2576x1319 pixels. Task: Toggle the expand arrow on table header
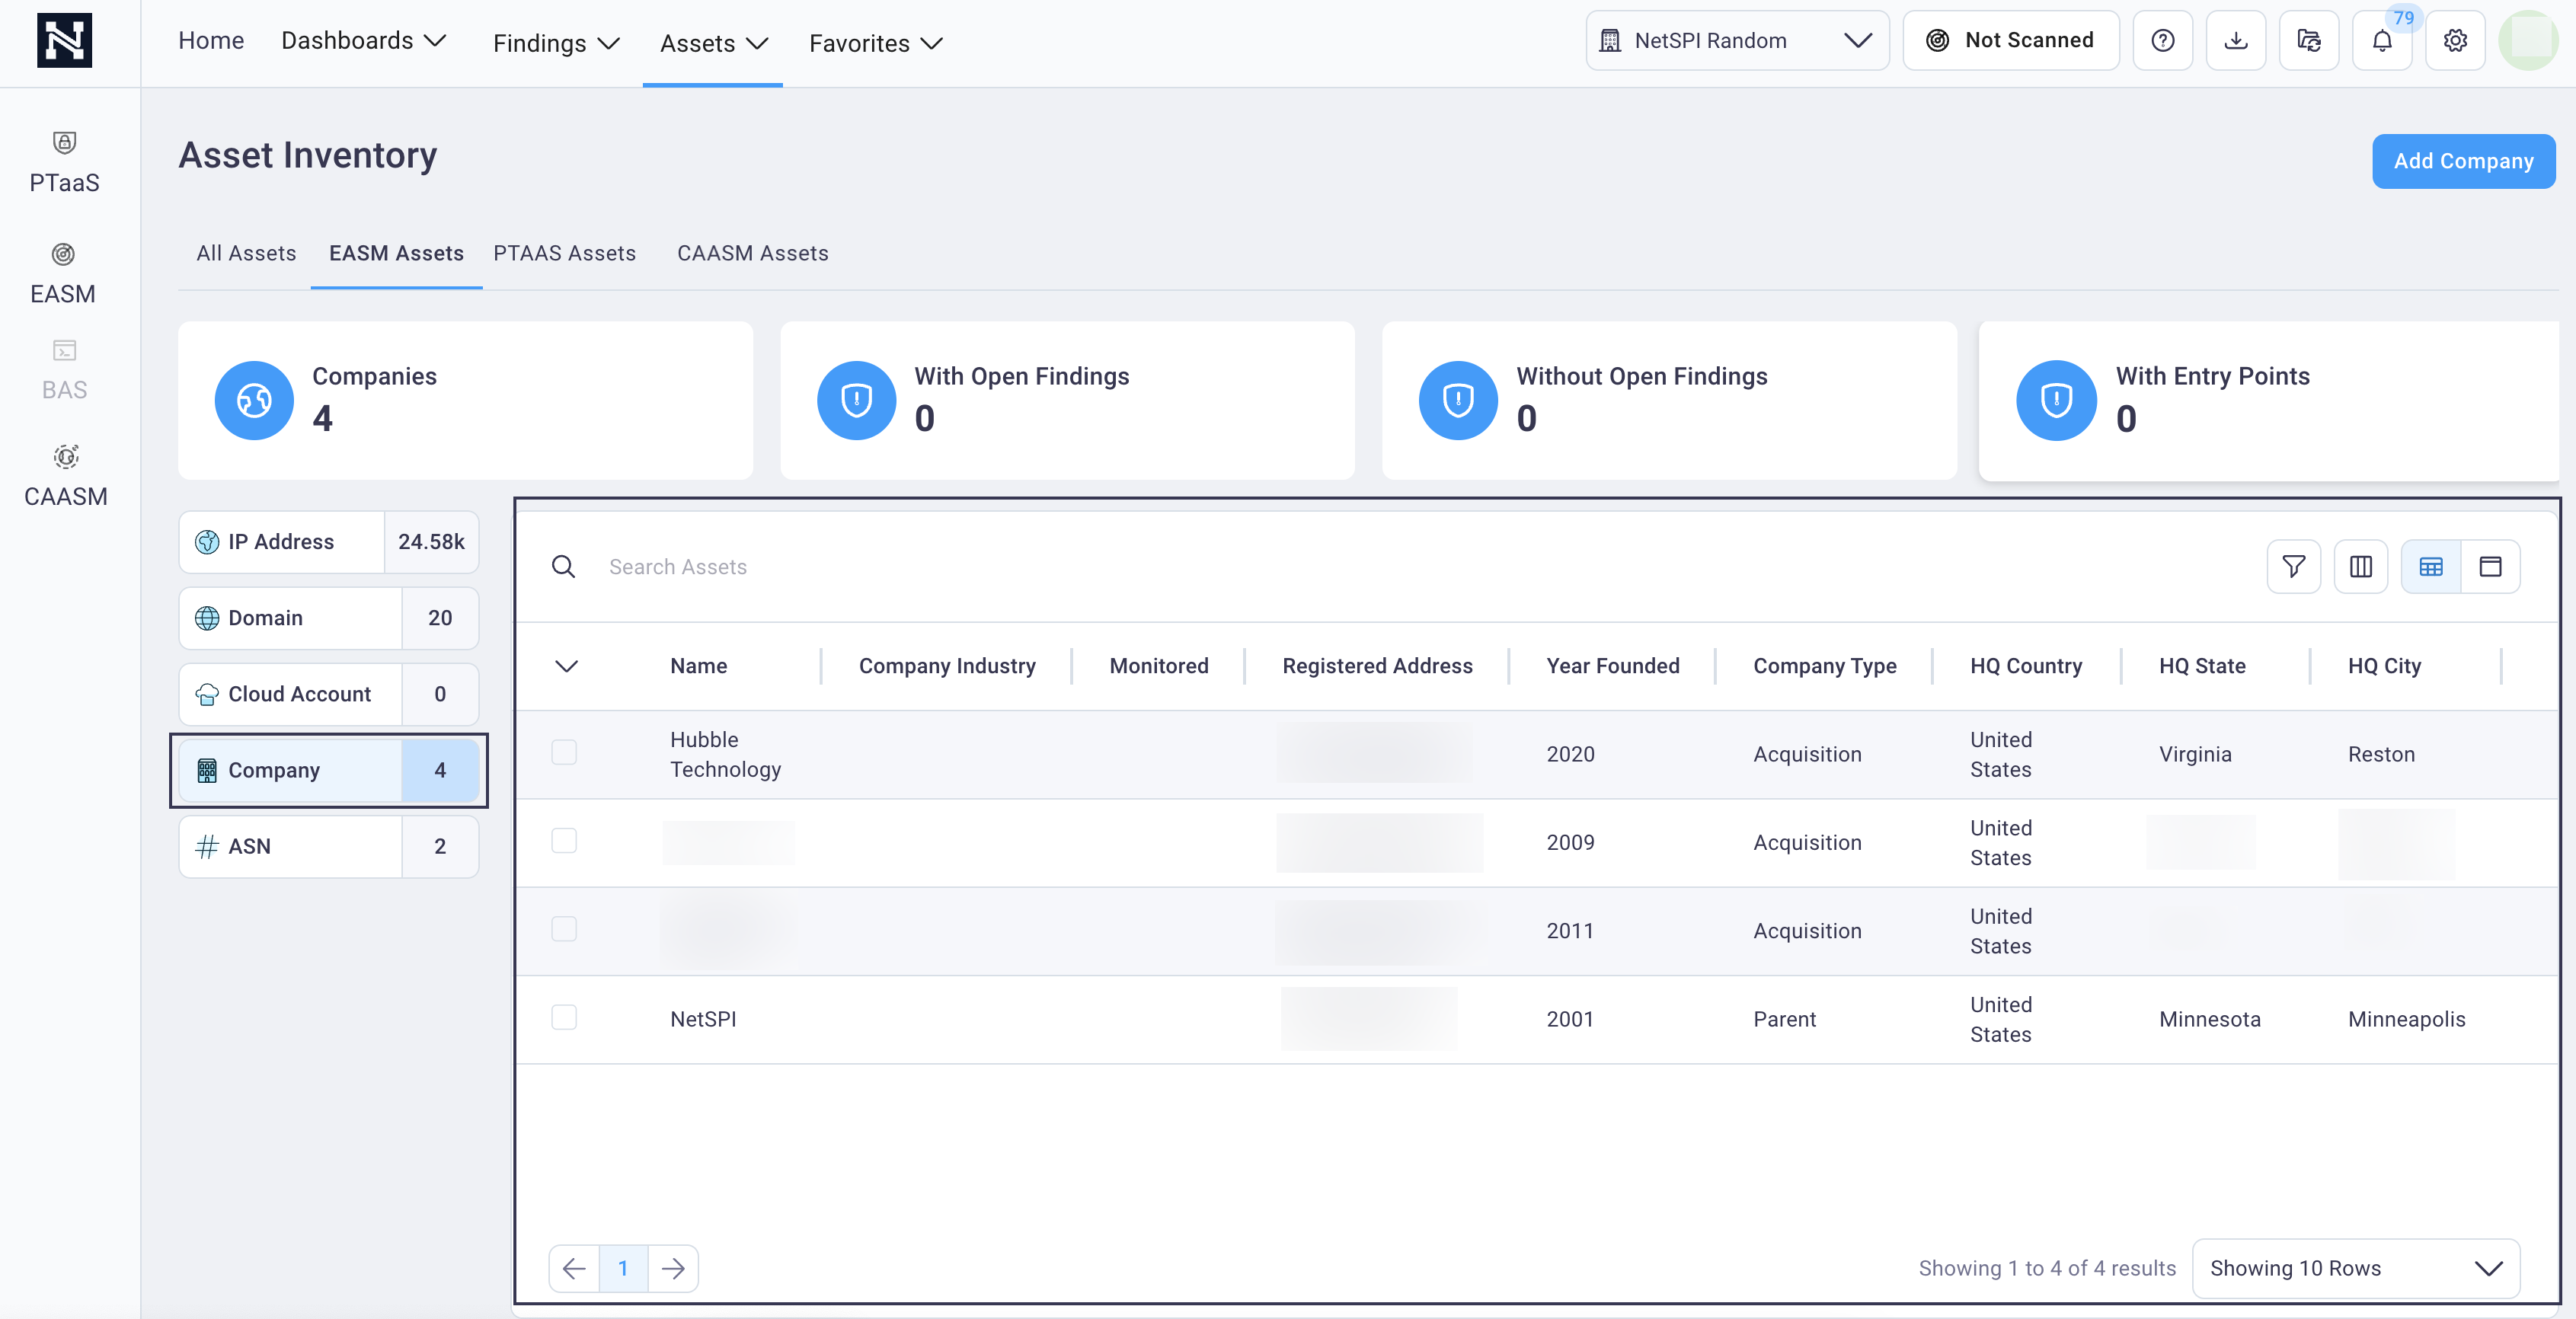[567, 665]
